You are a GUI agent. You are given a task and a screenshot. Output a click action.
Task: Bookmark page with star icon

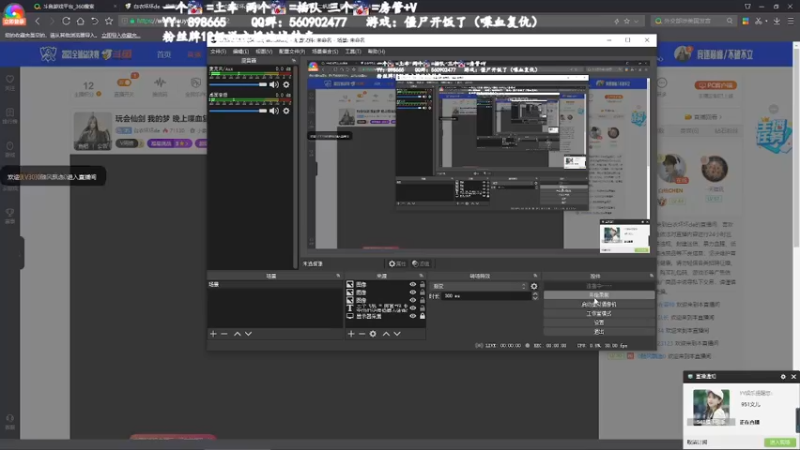click(x=109, y=21)
